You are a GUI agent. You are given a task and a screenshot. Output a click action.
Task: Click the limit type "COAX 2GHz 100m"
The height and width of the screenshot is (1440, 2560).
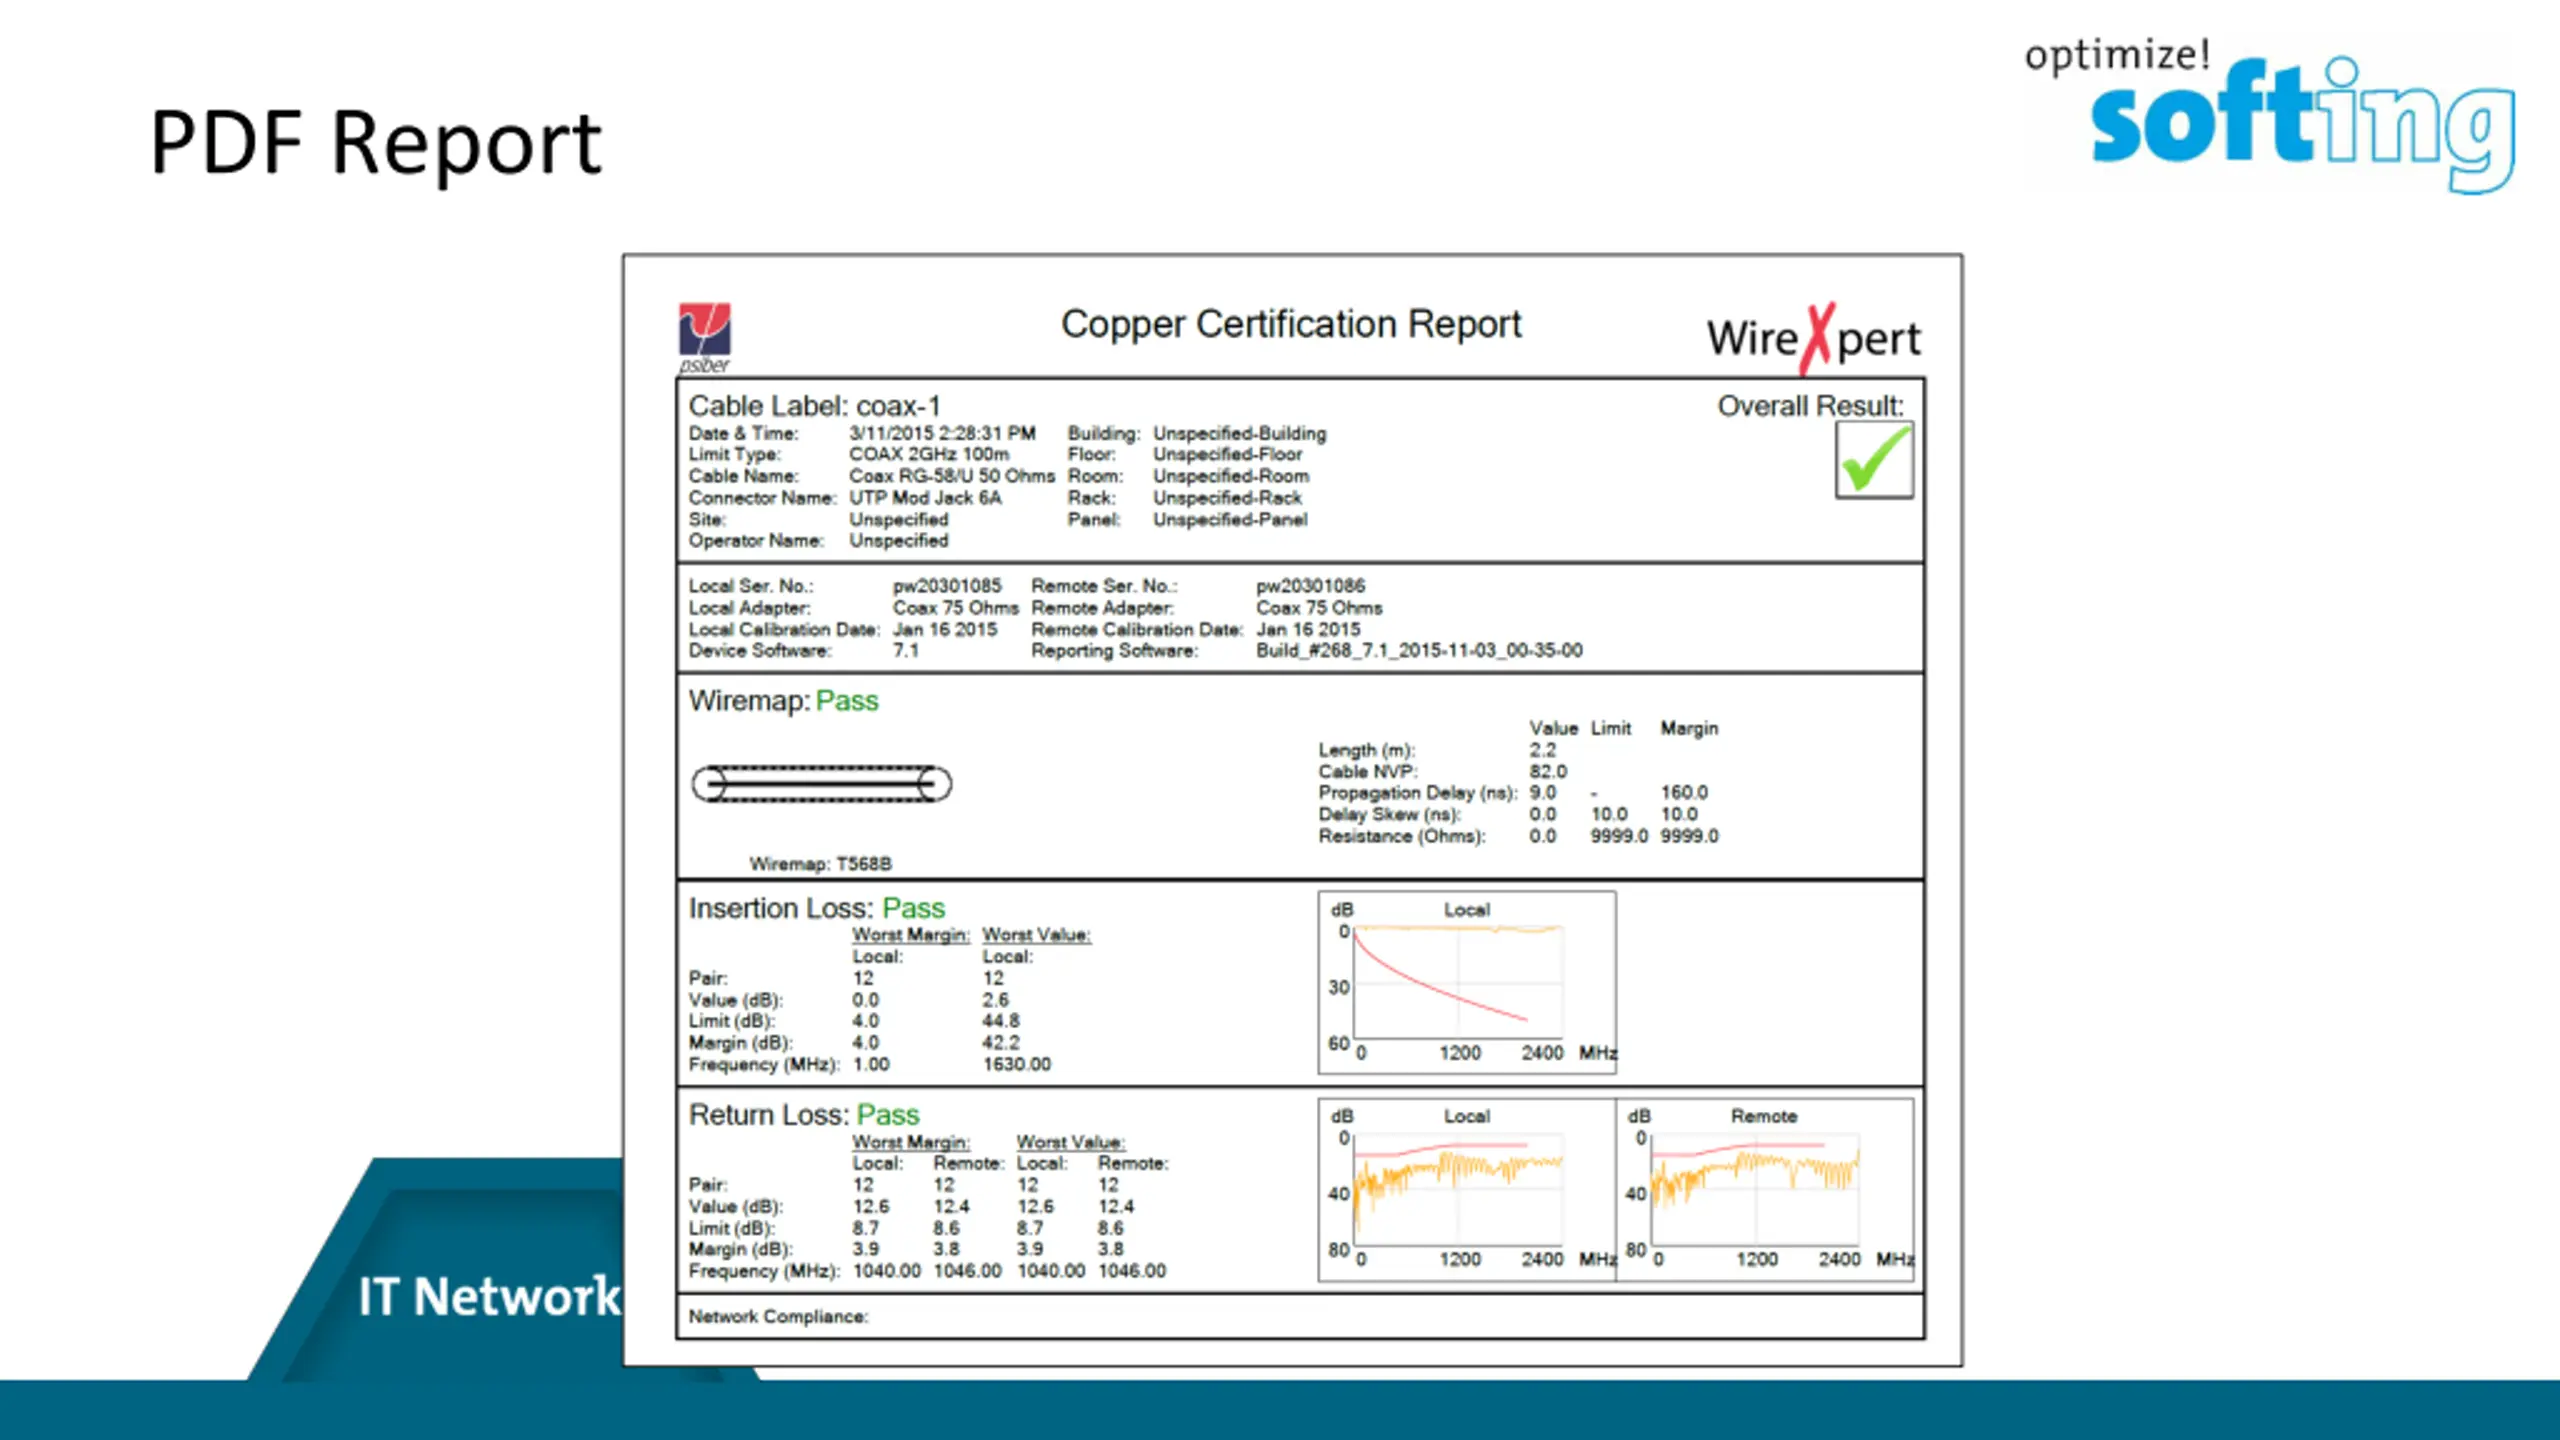click(929, 454)
